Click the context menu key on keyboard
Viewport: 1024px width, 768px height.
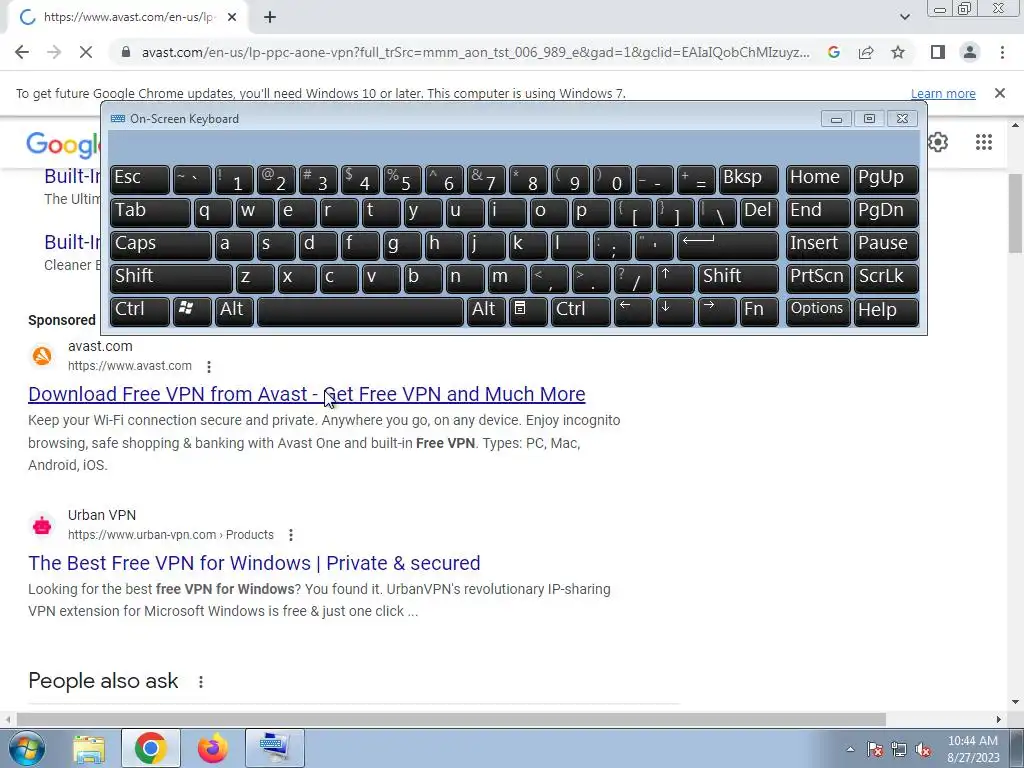[528, 311]
